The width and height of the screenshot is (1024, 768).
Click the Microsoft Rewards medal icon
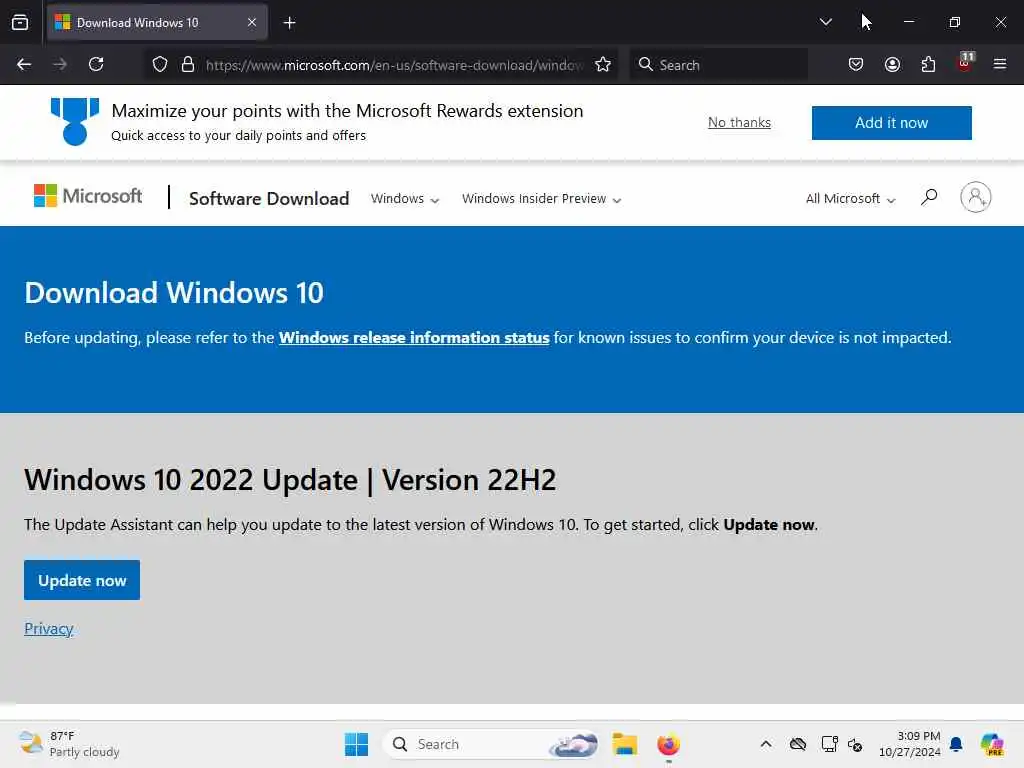75,121
